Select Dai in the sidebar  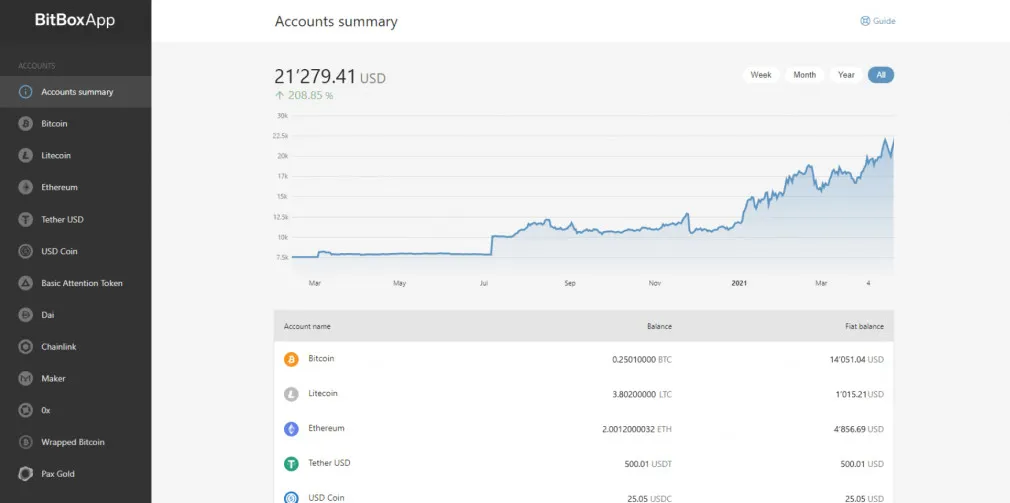pos(75,315)
